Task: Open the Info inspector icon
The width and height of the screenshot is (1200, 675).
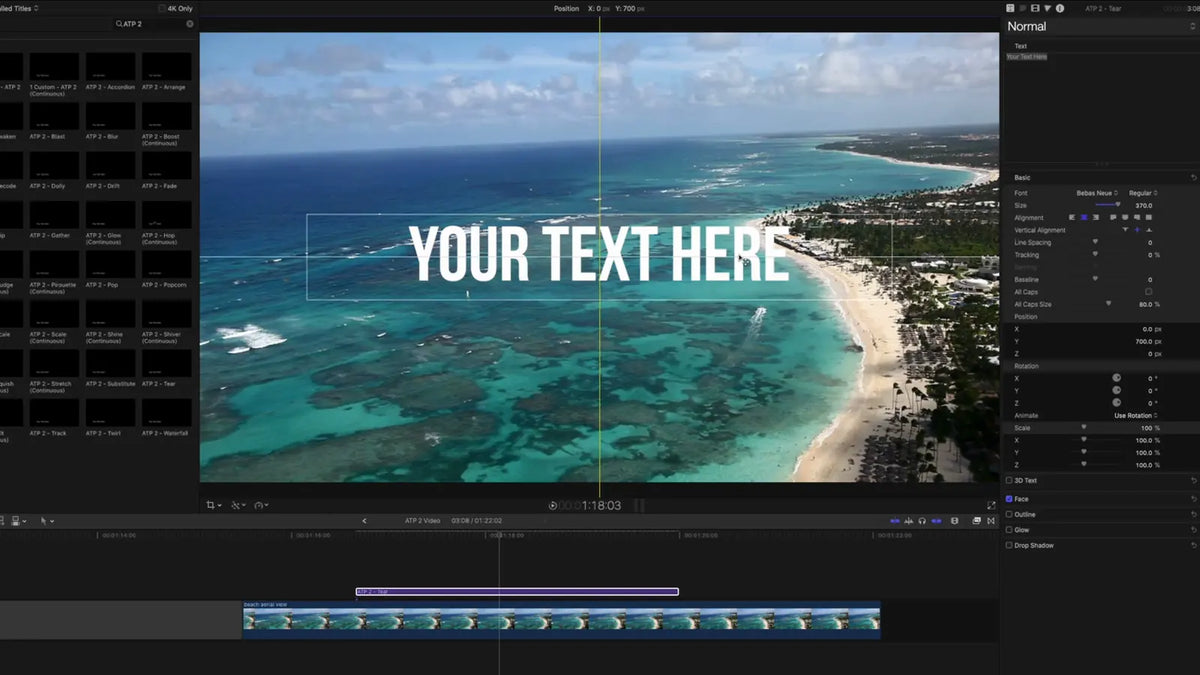Action: pos(1060,8)
